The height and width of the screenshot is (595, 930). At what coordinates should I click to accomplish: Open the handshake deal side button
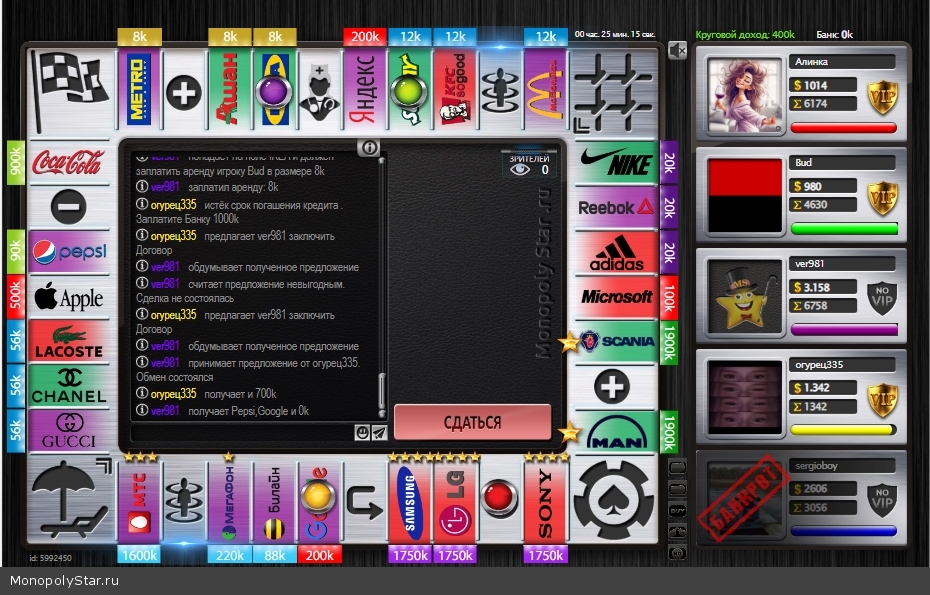click(x=677, y=532)
